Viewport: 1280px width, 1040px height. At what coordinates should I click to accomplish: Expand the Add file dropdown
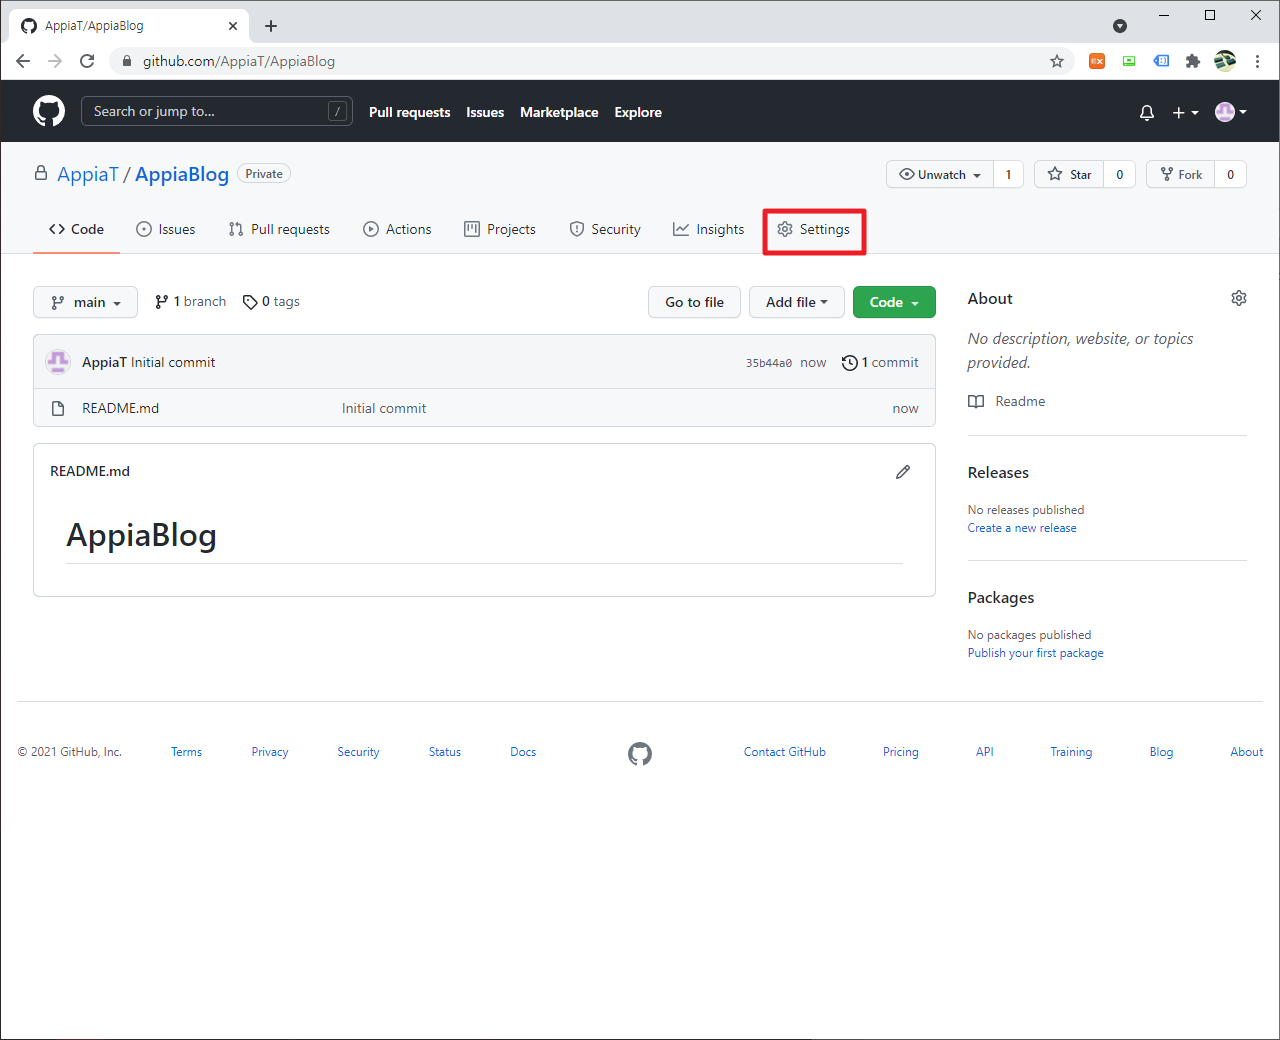pyautogui.click(x=797, y=302)
